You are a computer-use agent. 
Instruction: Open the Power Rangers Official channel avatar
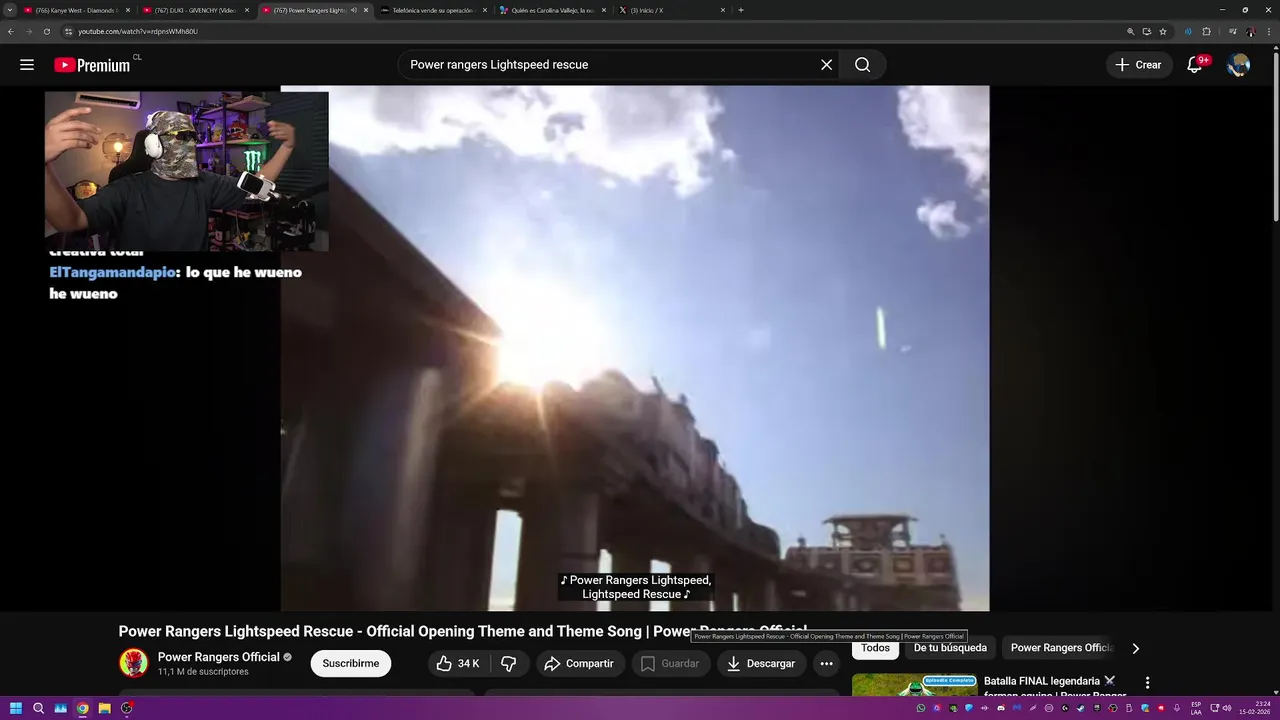pyautogui.click(x=133, y=663)
